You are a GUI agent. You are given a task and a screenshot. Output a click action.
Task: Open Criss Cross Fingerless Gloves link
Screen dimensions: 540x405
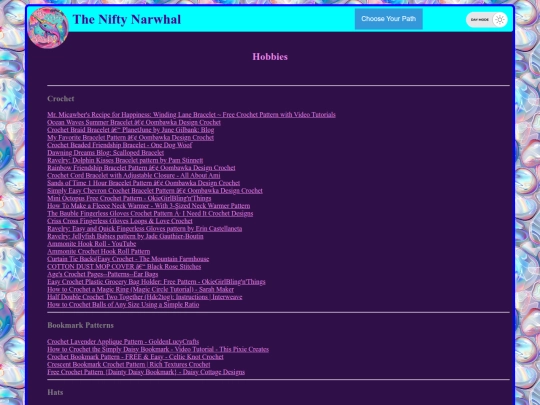(120, 221)
